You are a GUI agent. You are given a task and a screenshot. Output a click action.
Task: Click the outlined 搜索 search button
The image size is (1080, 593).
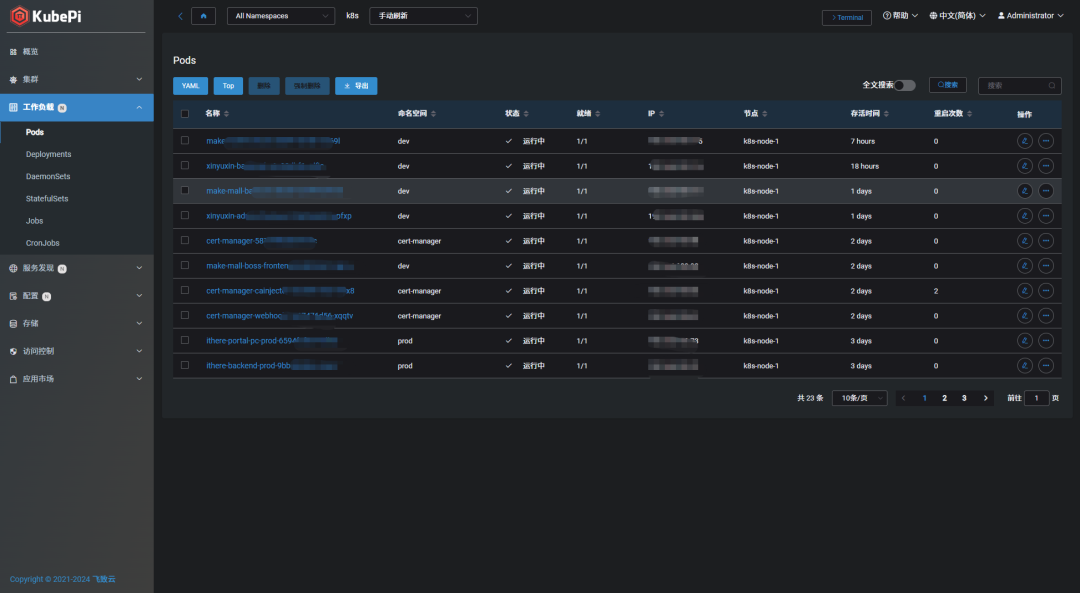[x=948, y=85]
